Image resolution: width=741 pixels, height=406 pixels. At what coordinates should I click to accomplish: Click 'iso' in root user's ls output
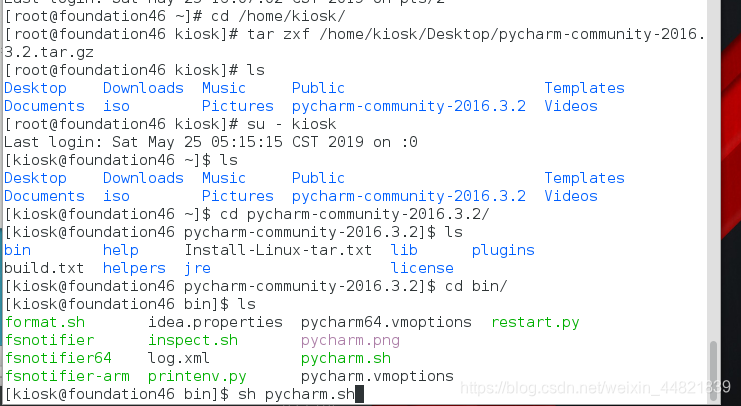pyautogui.click(x=116, y=106)
